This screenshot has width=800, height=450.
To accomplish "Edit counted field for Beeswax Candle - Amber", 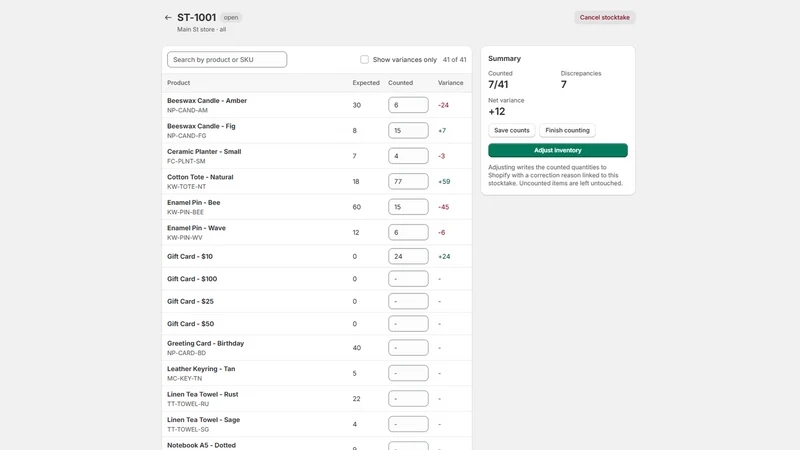I will click(x=408, y=105).
